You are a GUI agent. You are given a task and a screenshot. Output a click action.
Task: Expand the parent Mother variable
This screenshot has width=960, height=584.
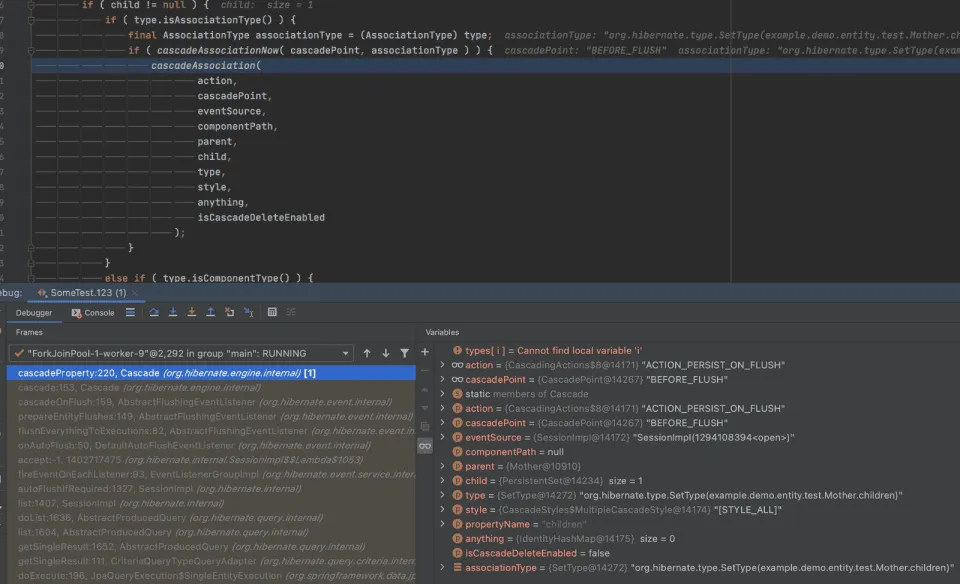[443, 466]
